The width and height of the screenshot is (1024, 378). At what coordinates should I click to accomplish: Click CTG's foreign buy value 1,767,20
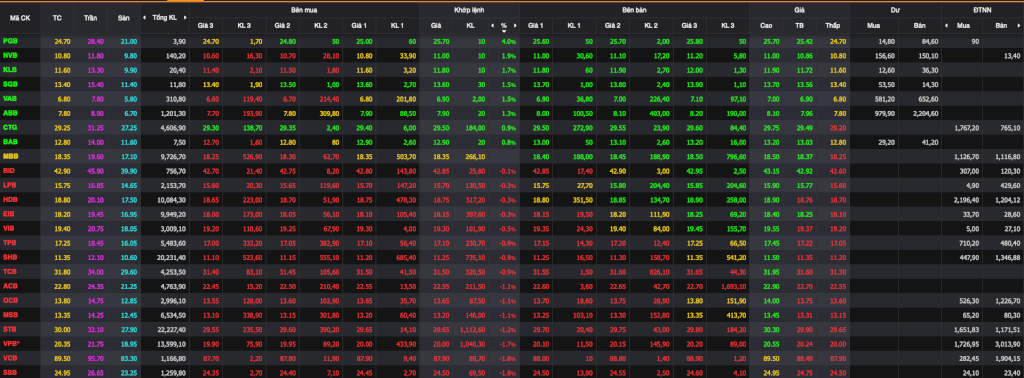point(967,127)
